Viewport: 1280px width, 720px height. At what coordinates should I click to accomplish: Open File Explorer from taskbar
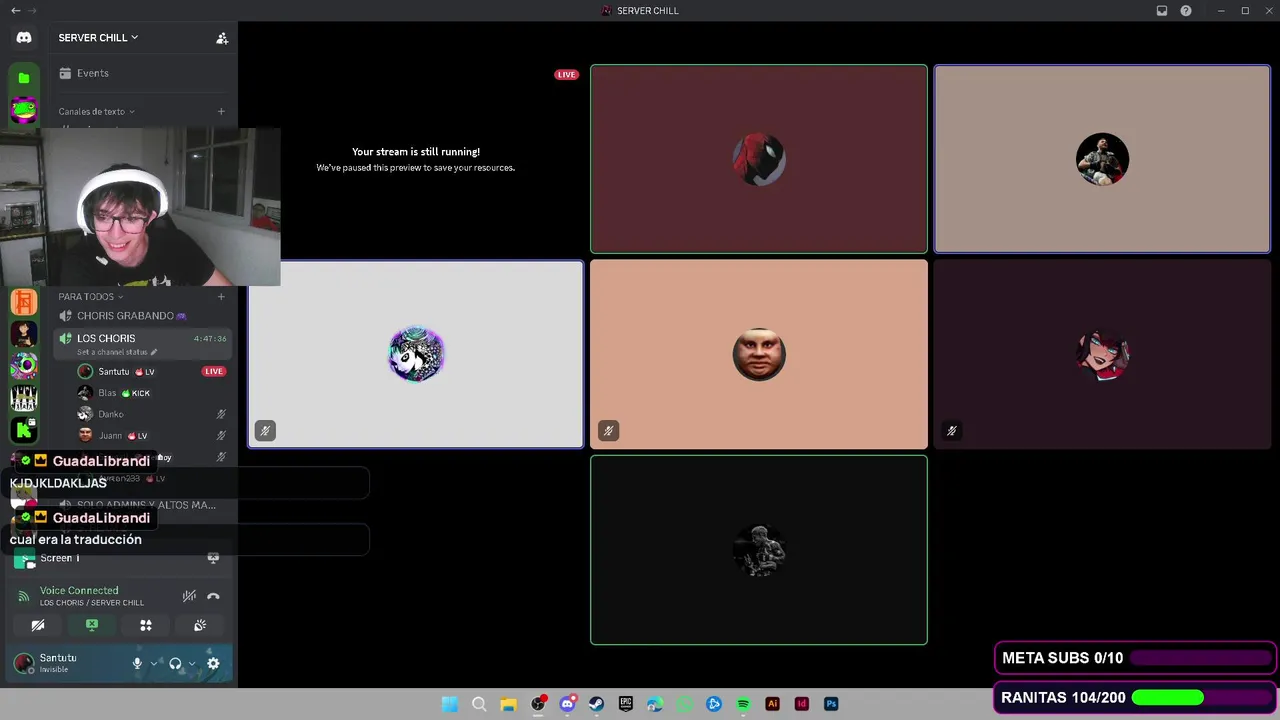[x=508, y=704]
